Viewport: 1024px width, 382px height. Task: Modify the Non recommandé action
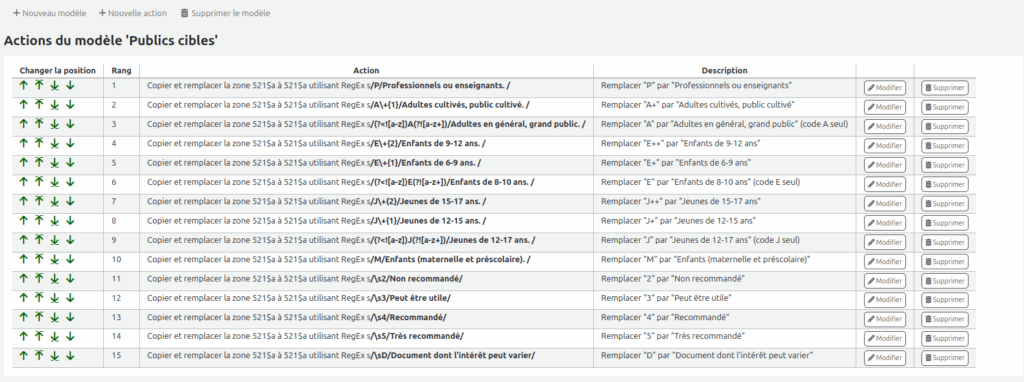pos(885,281)
